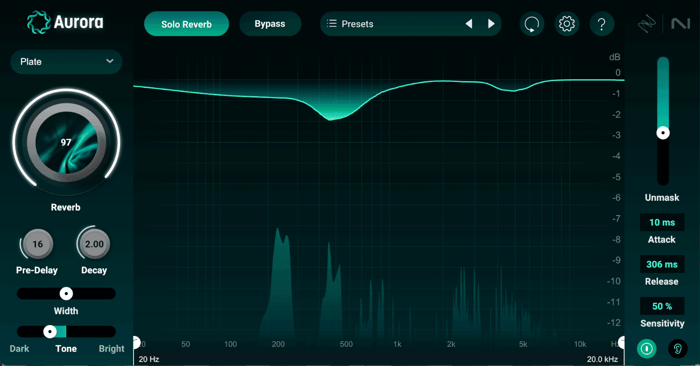Image resolution: width=700 pixels, height=366 pixels.
Task: Go to next preset arrow
Action: tap(491, 24)
